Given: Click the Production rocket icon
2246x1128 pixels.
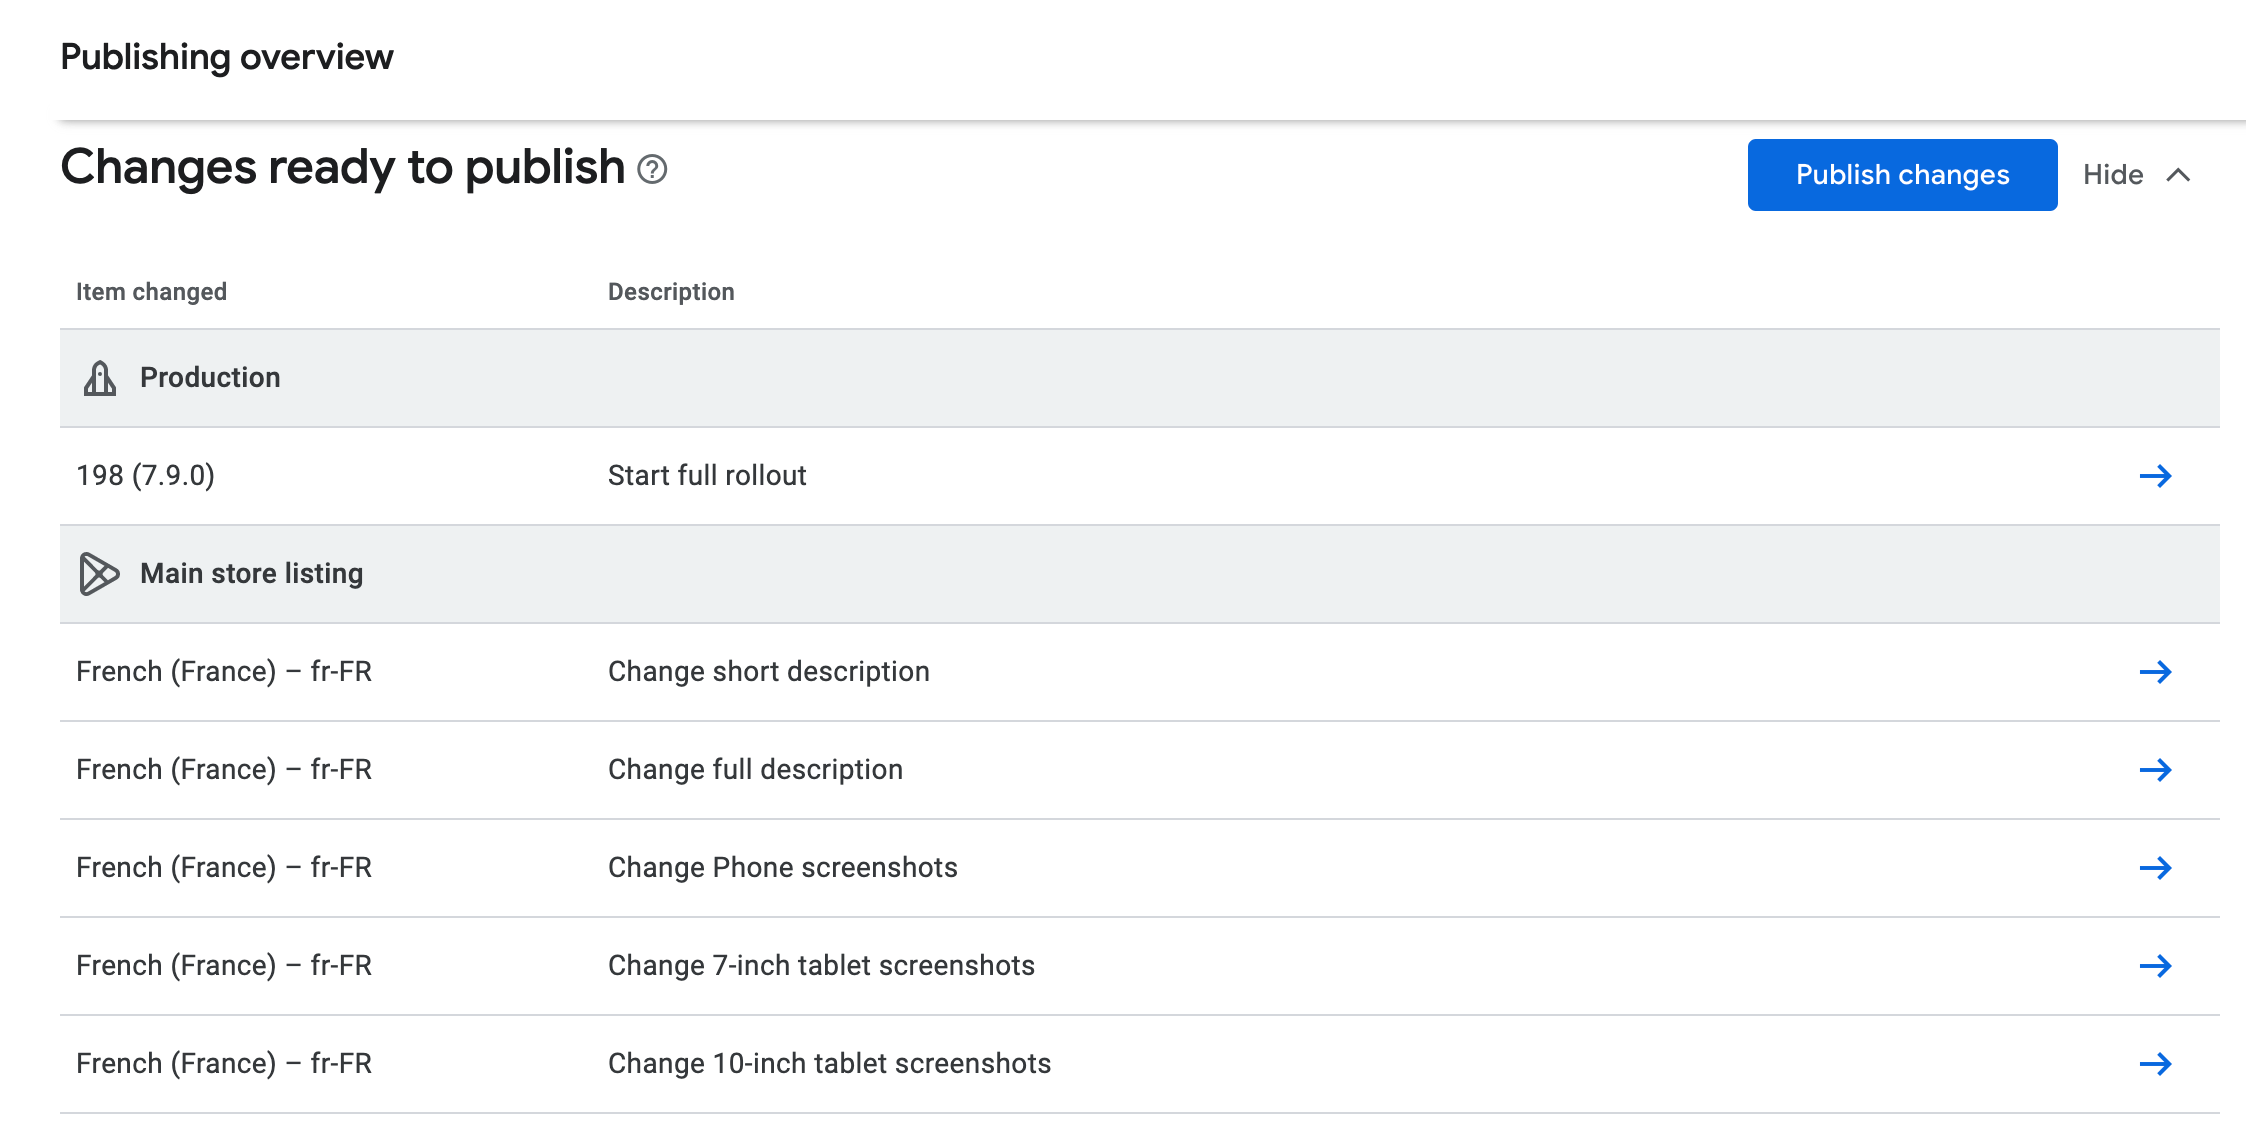Looking at the screenshot, I should [x=99, y=378].
